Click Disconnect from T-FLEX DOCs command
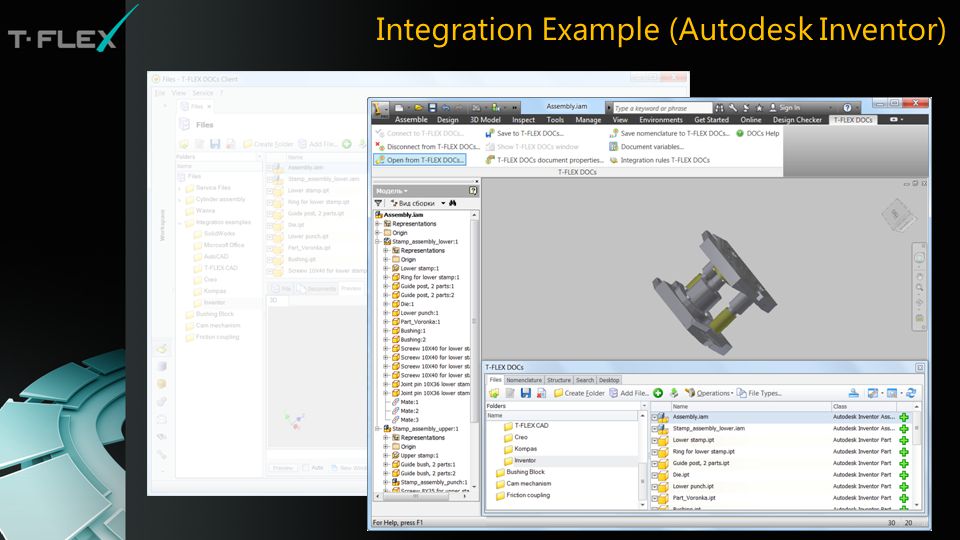Image resolution: width=960 pixels, height=540 pixels. click(427, 146)
